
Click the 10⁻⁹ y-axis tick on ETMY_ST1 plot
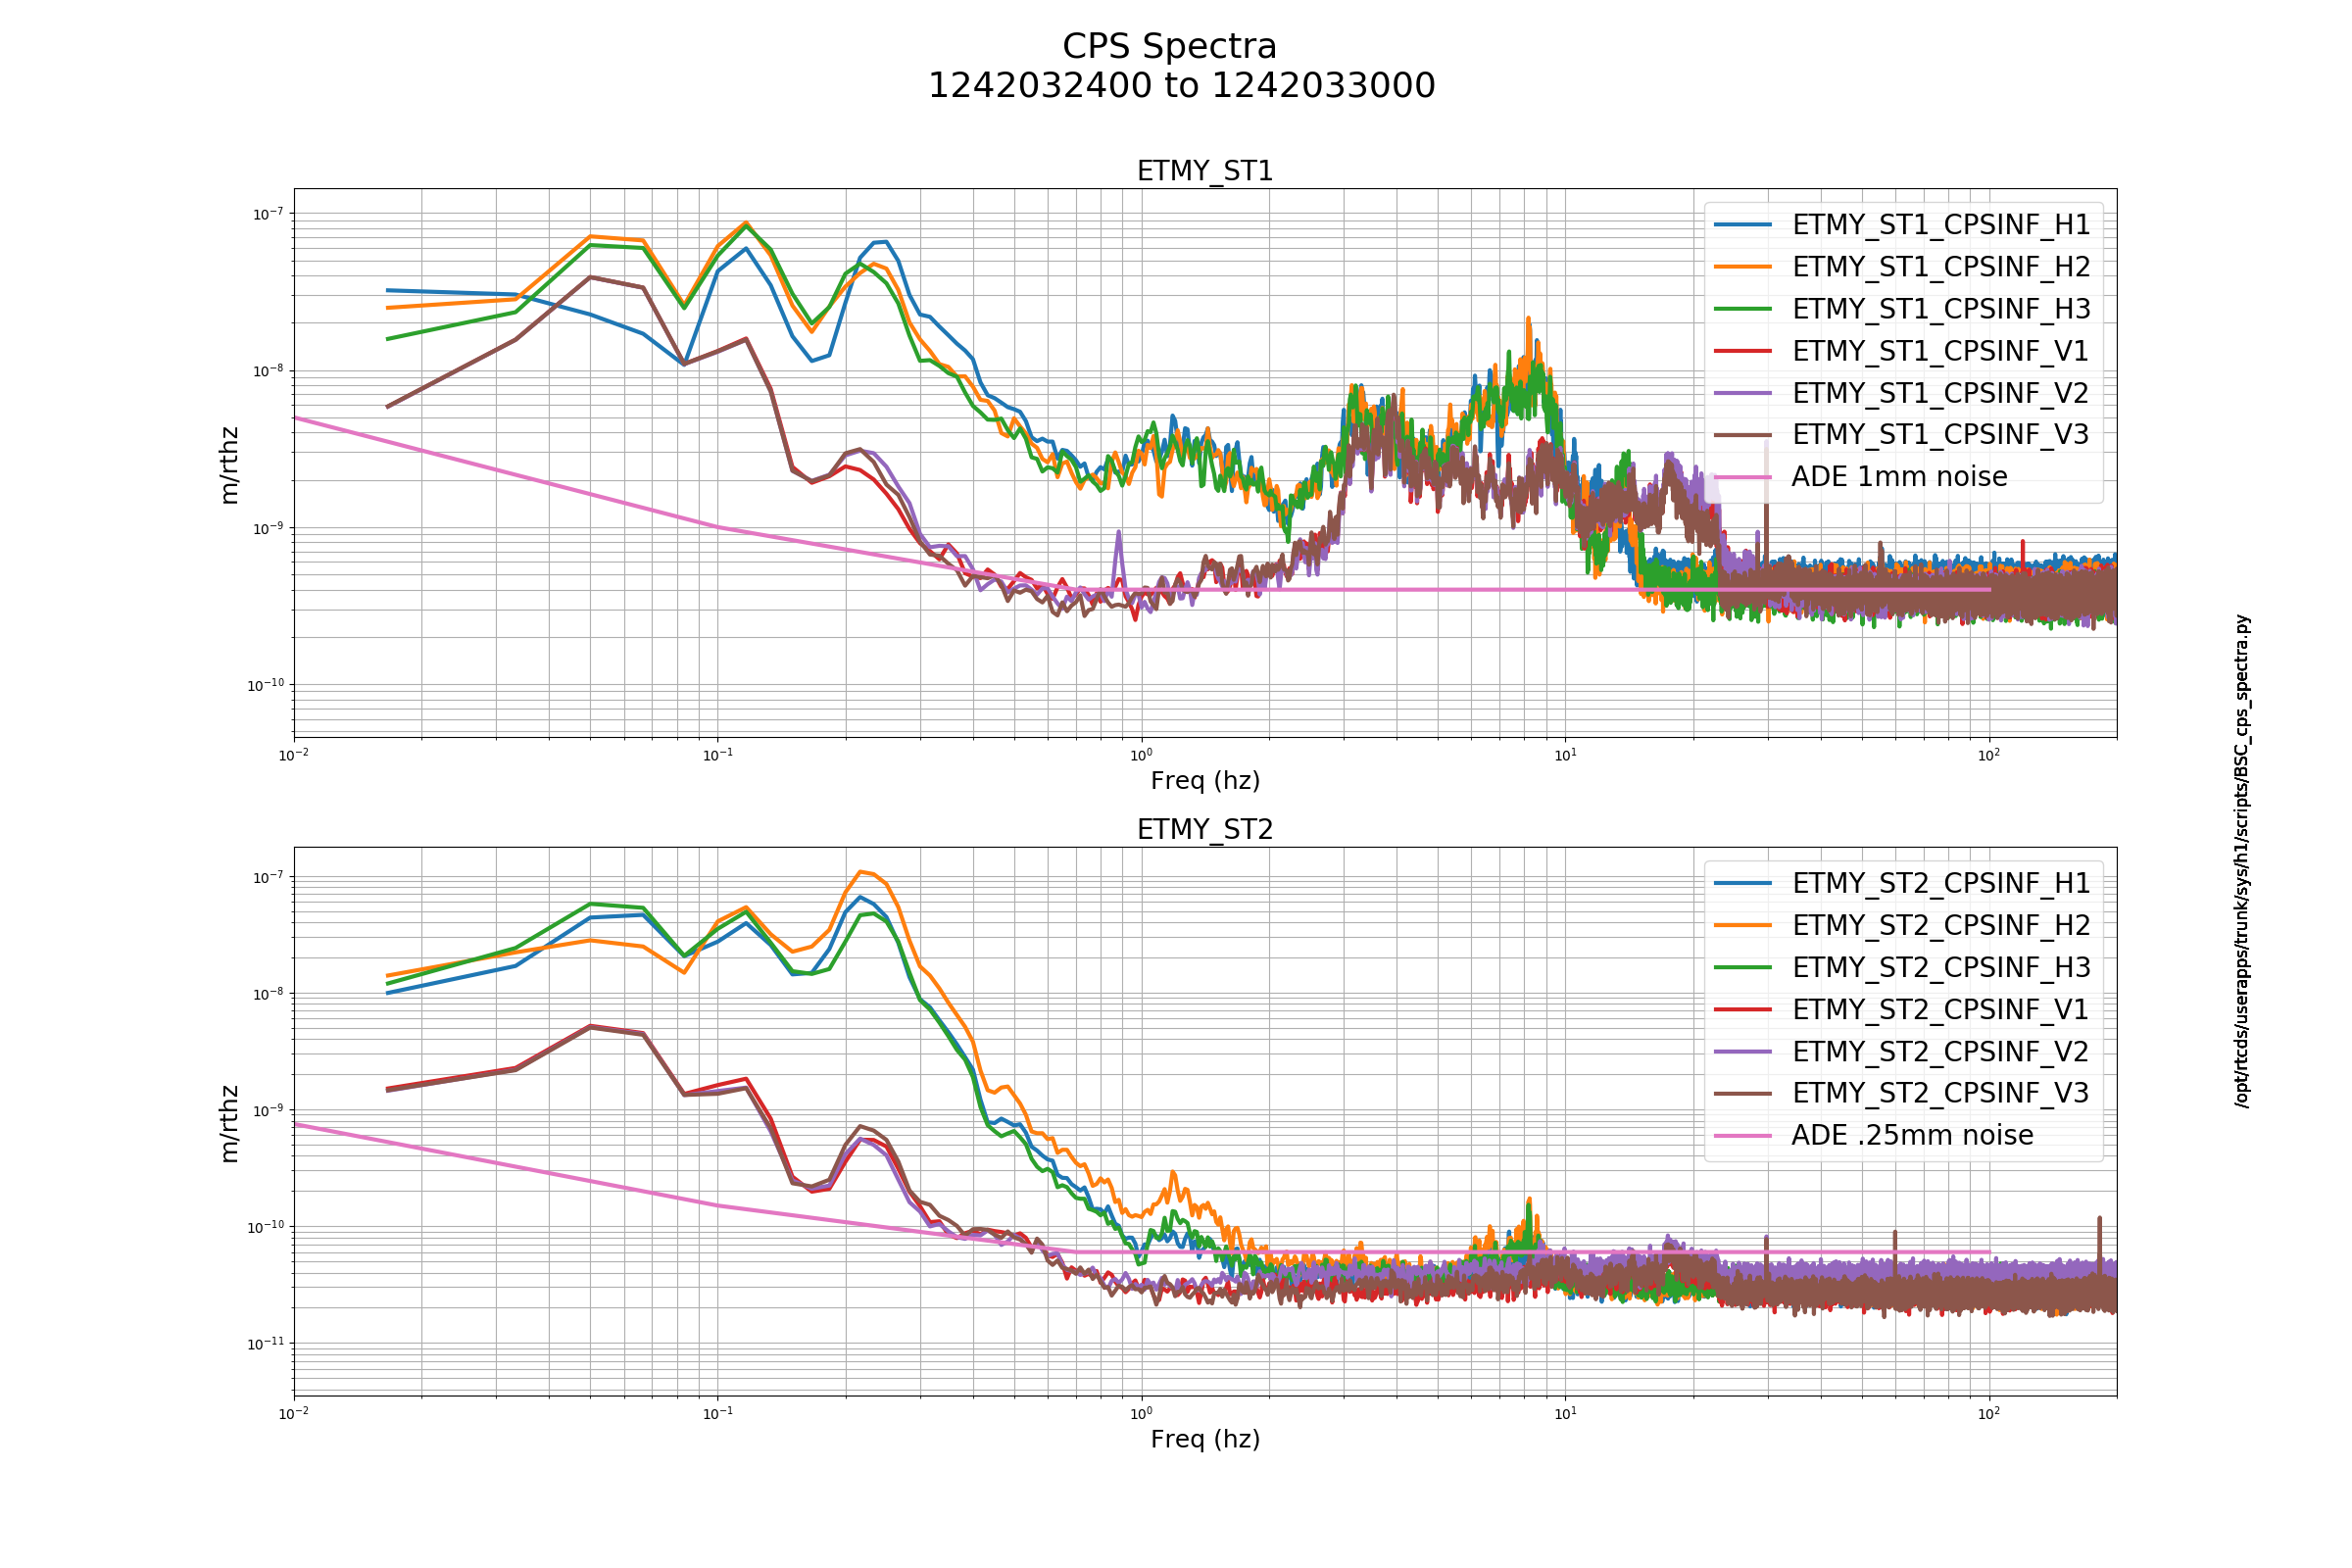tap(268, 528)
